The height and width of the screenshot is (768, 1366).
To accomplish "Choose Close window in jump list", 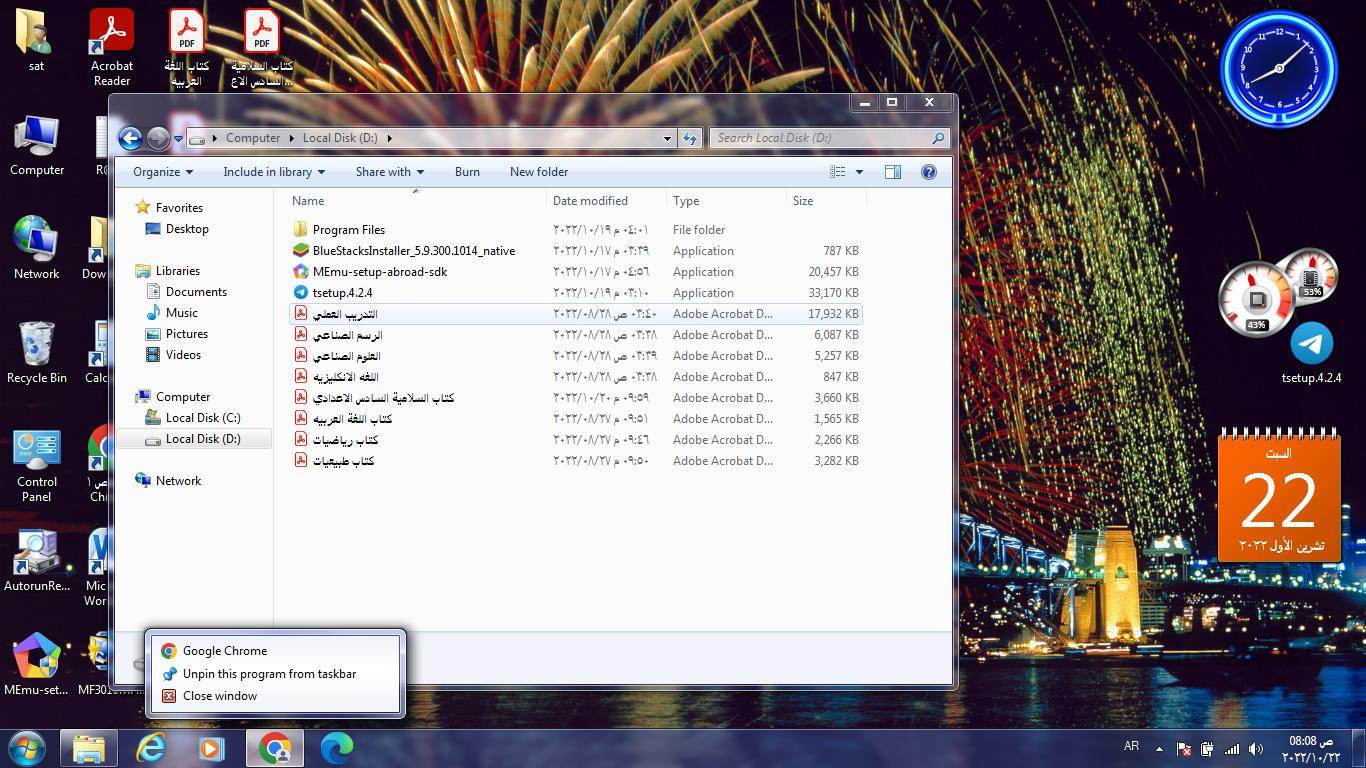I will point(220,696).
